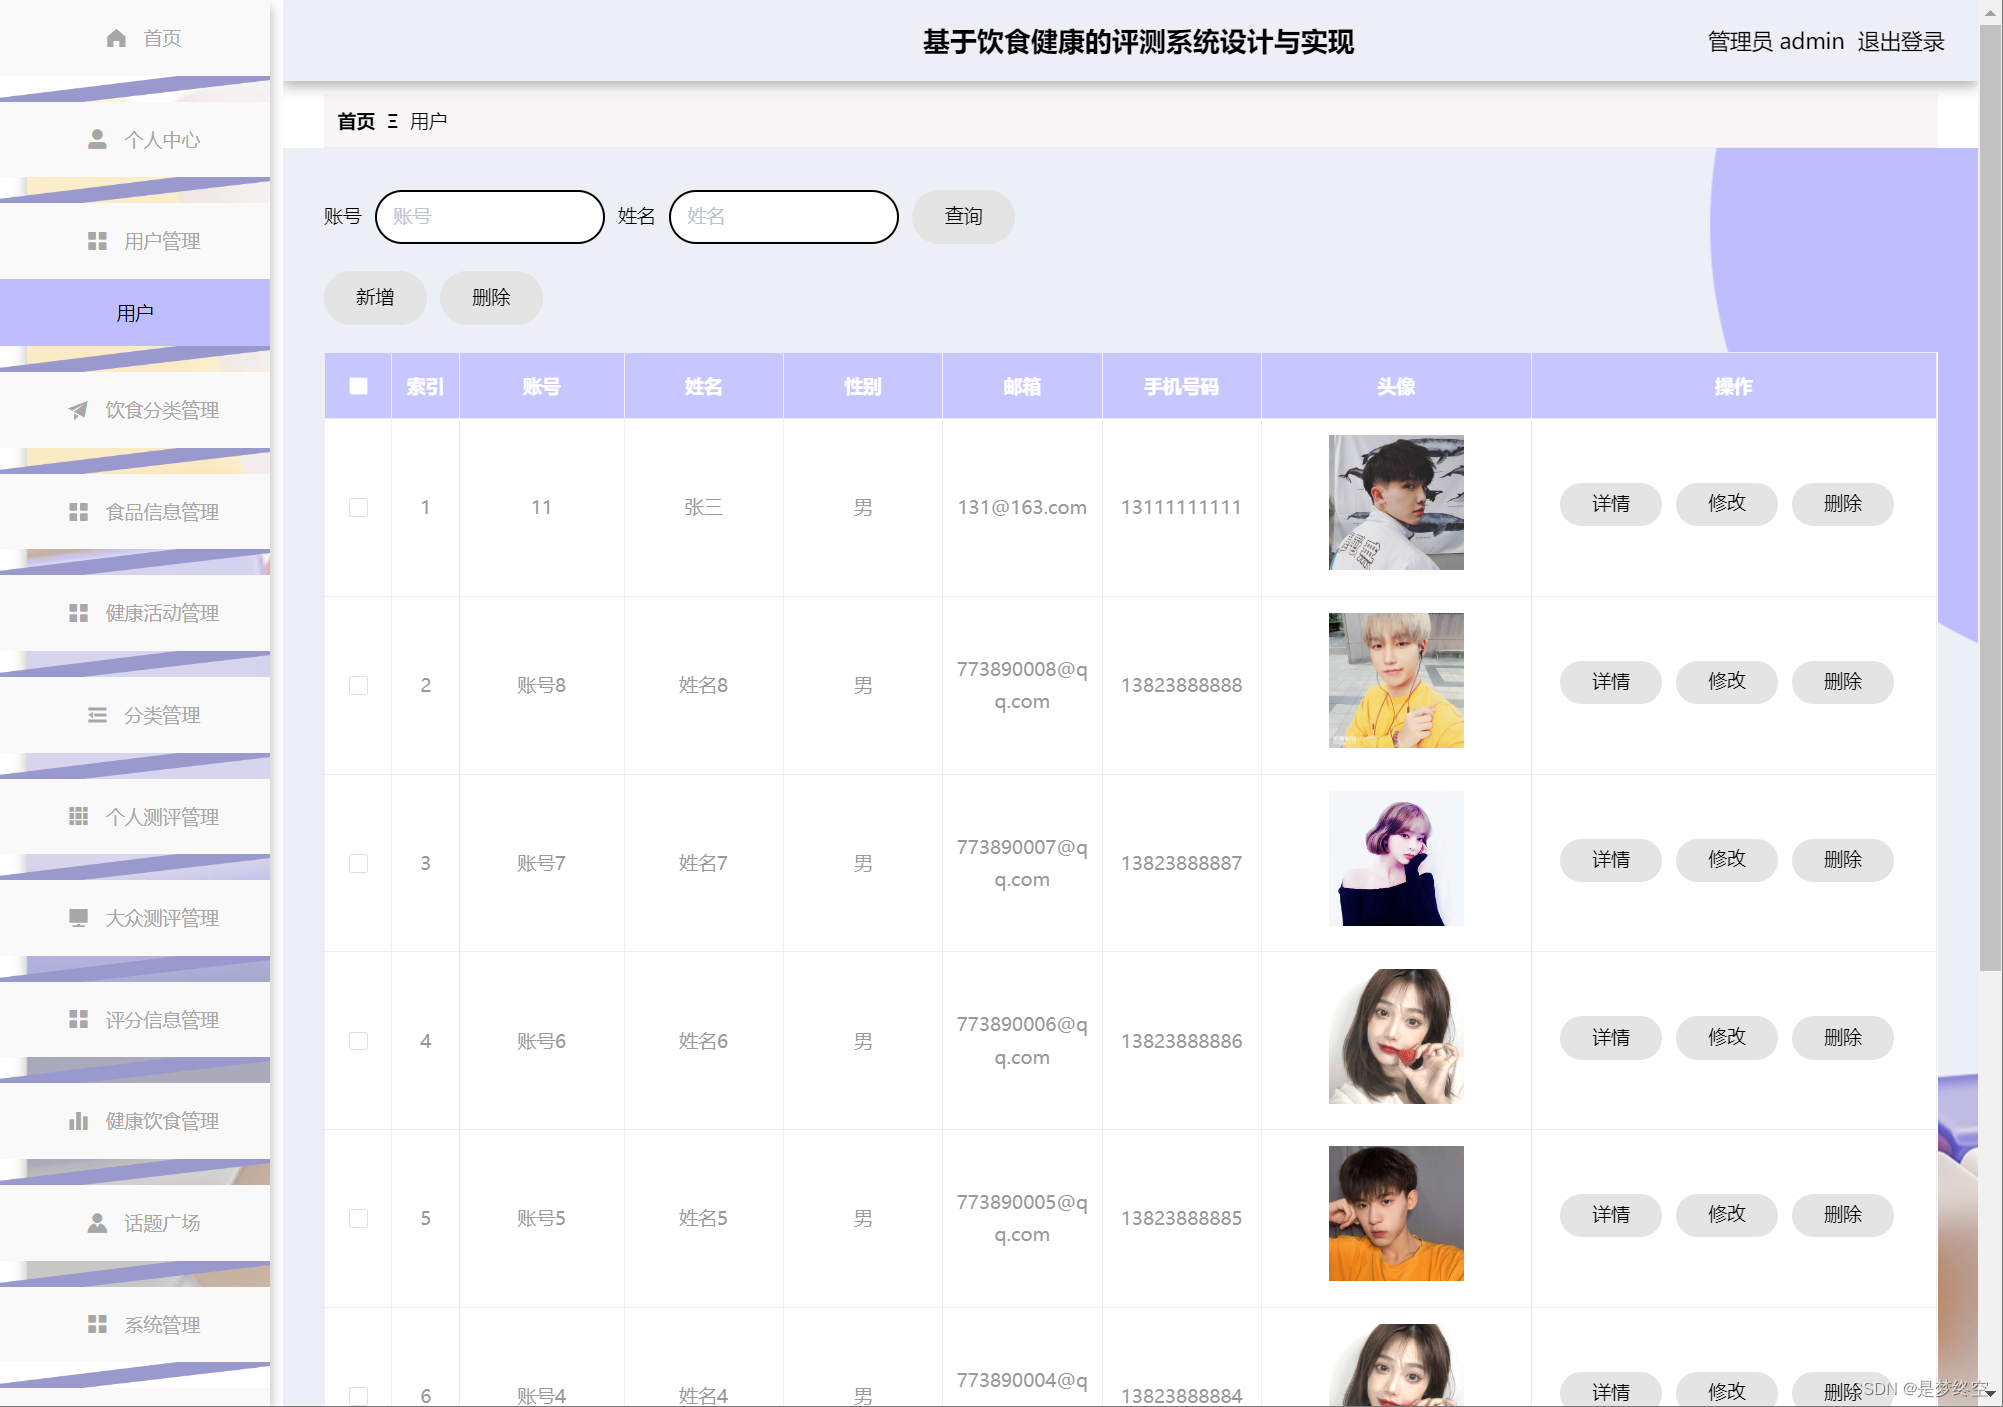Expand 用户管理 menu
Image resolution: width=2003 pixels, height=1407 pixels.
pyautogui.click(x=135, y=241)
